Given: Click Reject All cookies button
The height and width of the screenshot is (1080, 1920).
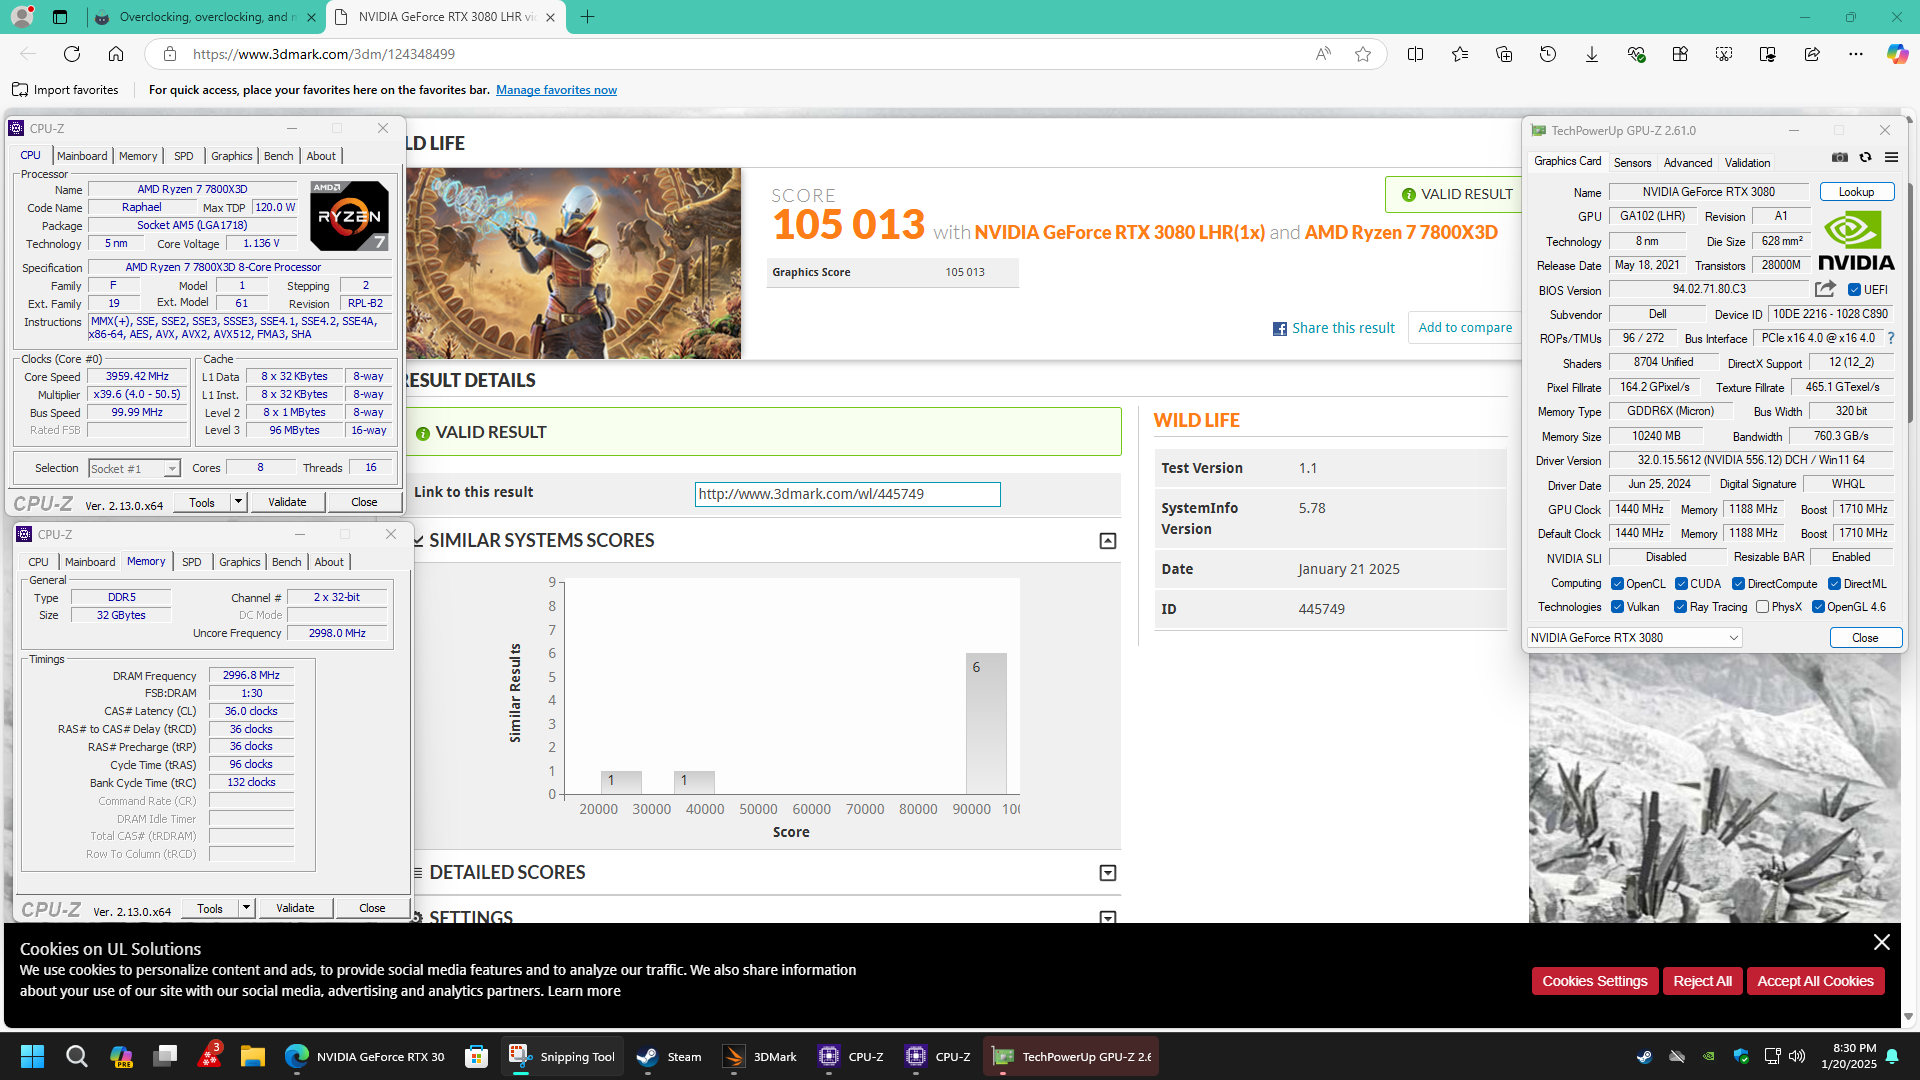Looking at the screenshot, I should point(1702,981).
